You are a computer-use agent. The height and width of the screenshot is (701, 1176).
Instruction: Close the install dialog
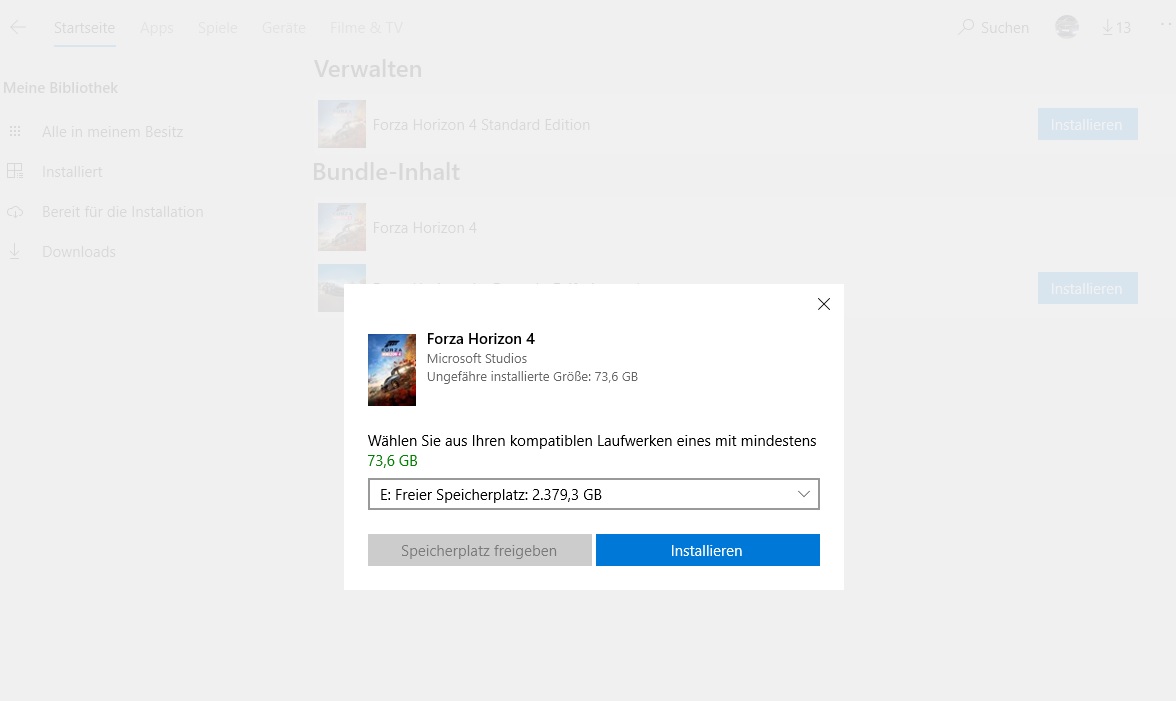[824, 304]
